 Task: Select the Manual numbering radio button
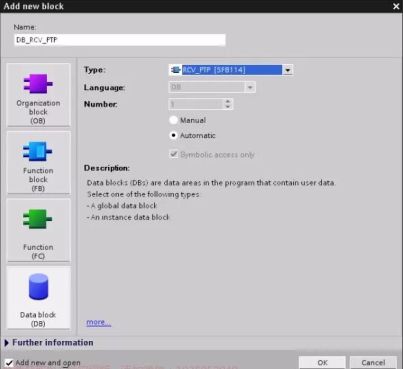click(173, 120)
